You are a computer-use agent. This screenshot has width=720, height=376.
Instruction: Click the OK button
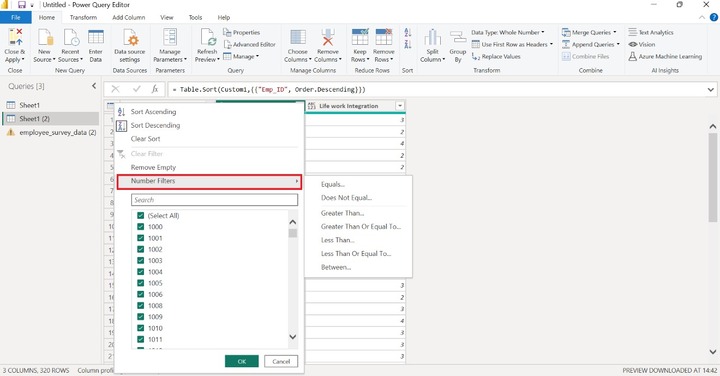(242, 361)
